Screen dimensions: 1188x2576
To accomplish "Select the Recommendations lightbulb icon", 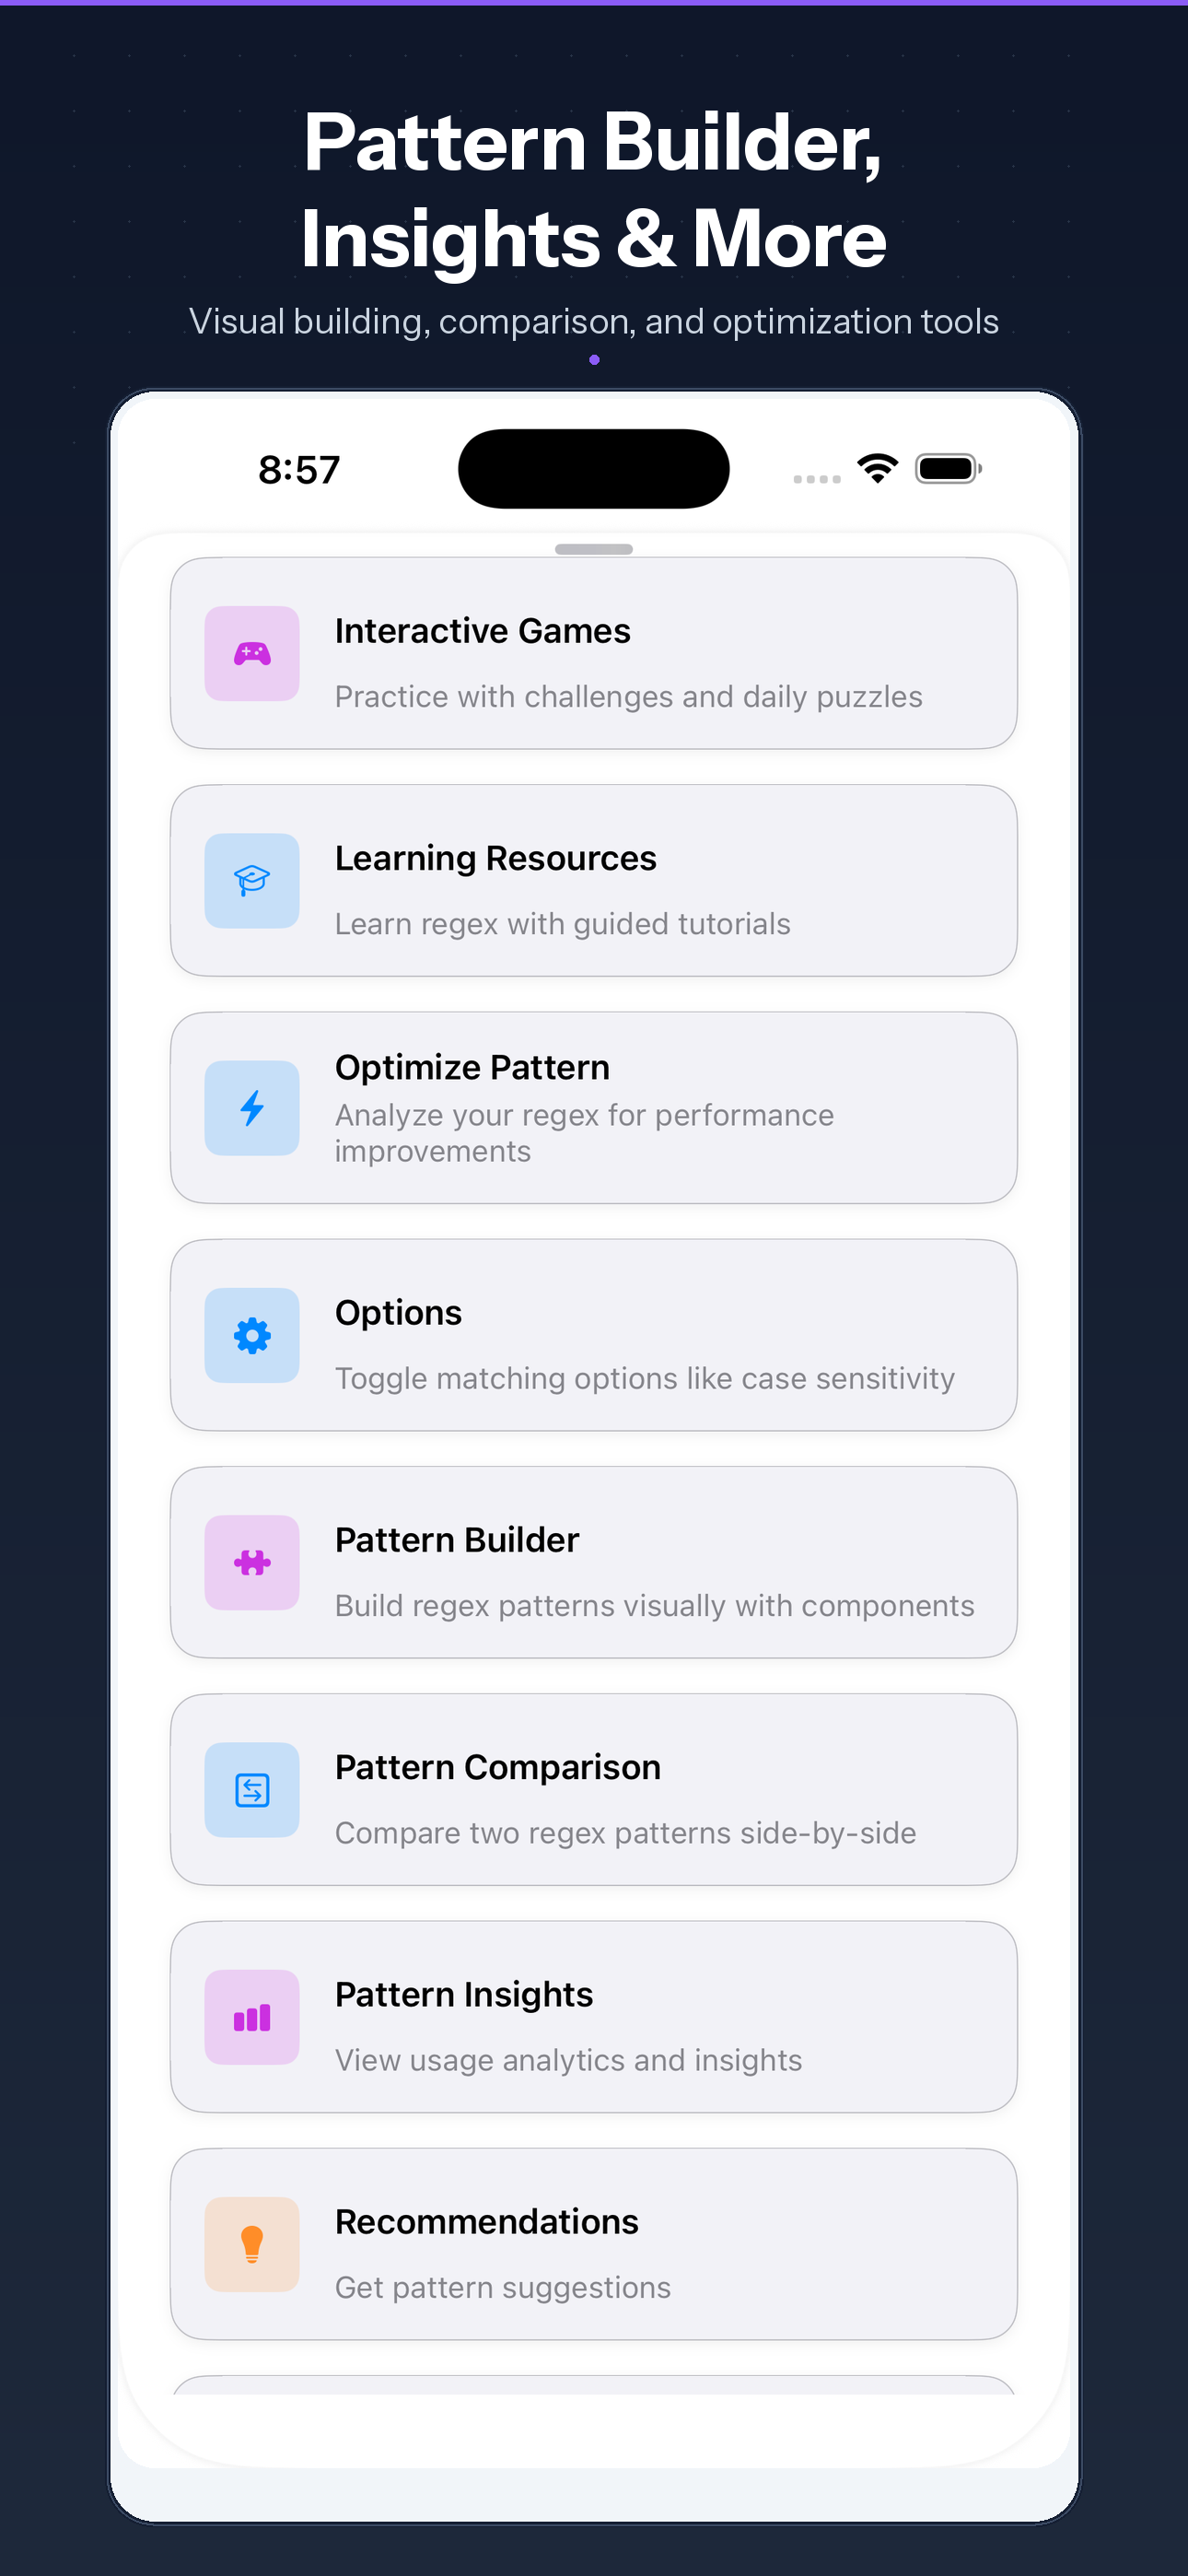I will (x=252, y=2244).
